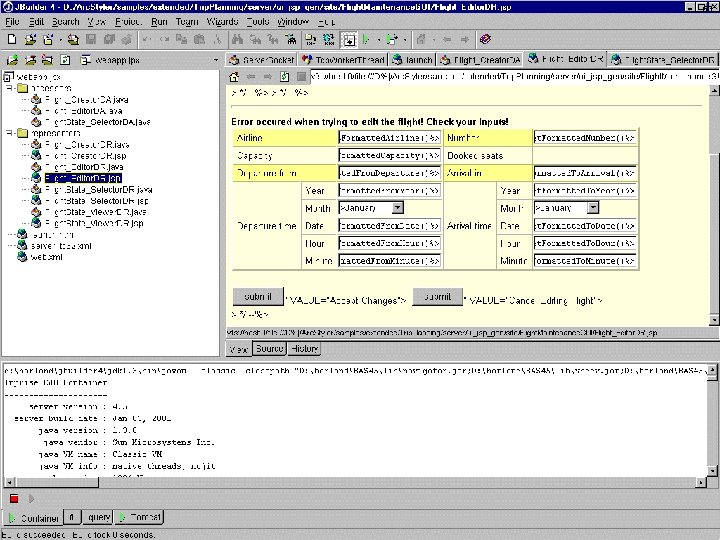720x540 pixels.
Task: Click submit button for Accept Changes
Action: click(x=257, y=297)
